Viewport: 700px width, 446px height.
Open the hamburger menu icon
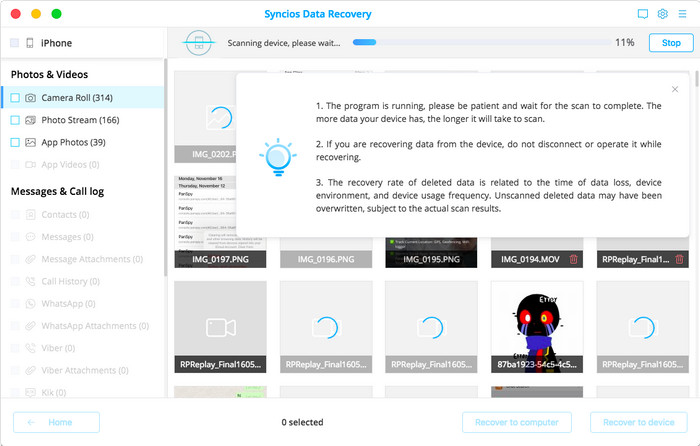point(682,14)
